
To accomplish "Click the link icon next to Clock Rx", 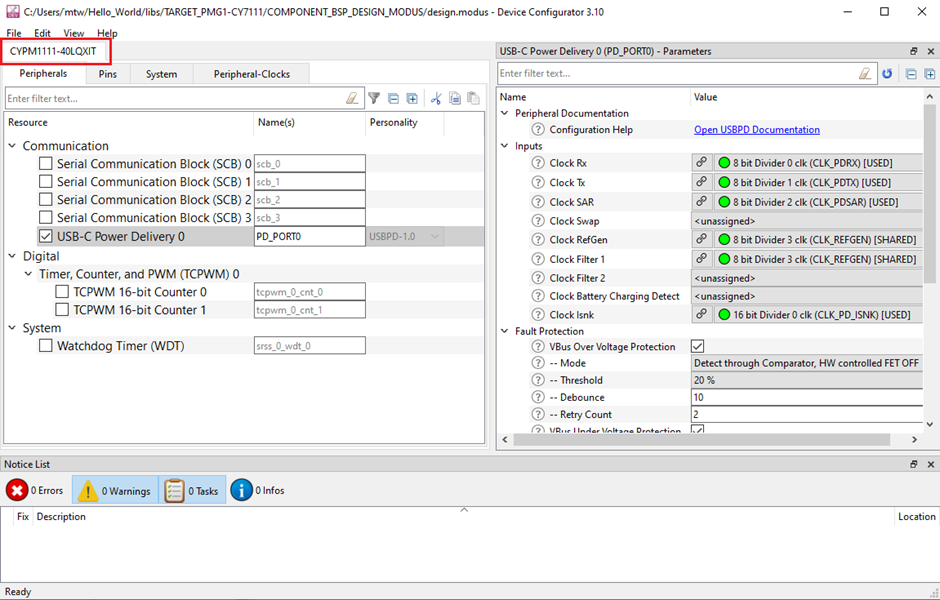I will pos(701,162).
